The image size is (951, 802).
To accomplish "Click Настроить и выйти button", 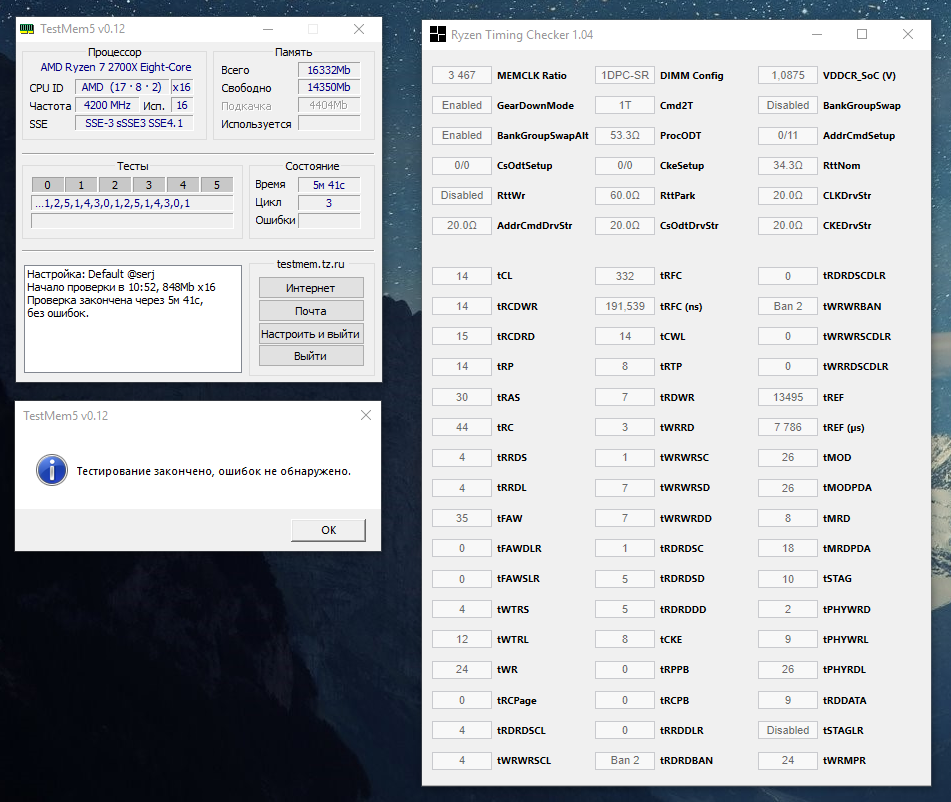I will (311, 334).
